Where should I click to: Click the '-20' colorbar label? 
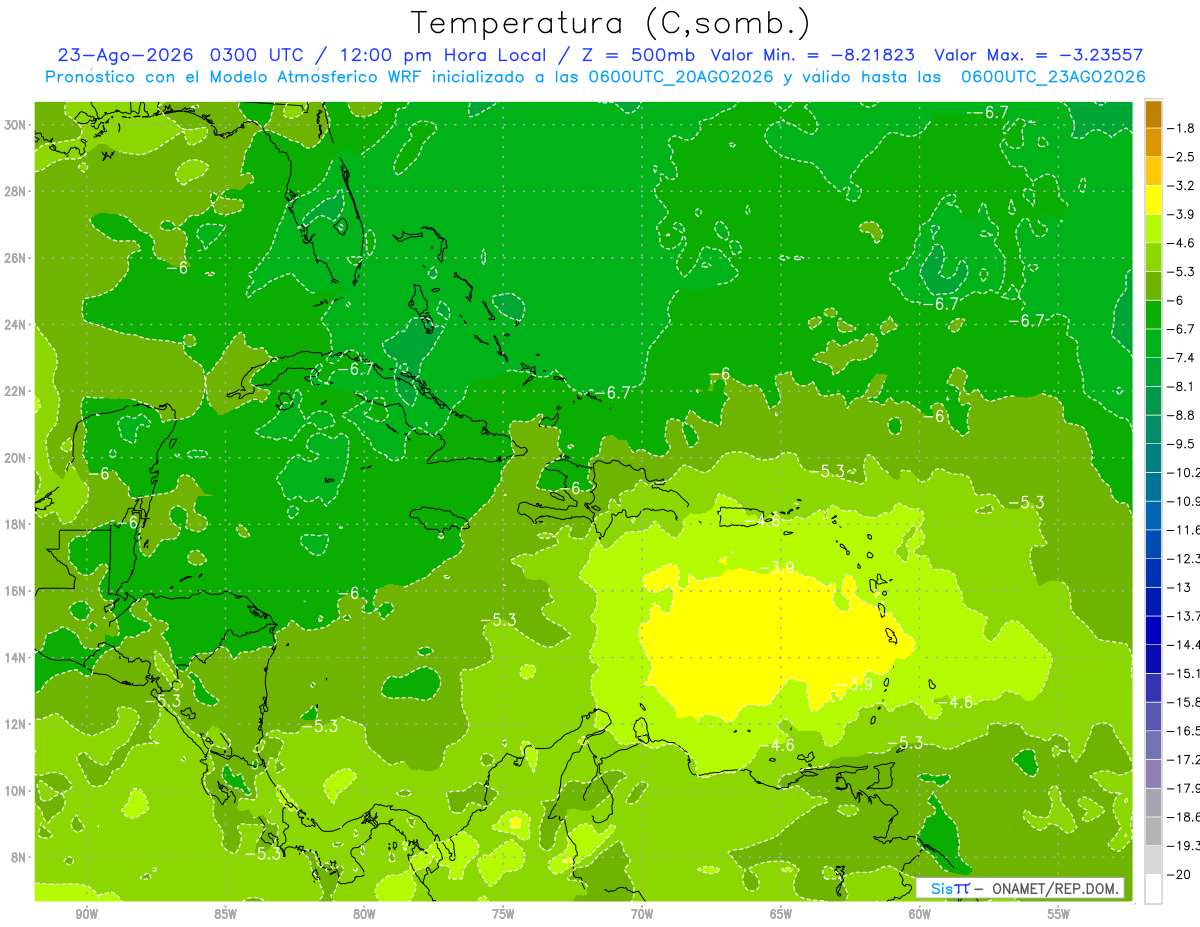tap(1179, 874)
